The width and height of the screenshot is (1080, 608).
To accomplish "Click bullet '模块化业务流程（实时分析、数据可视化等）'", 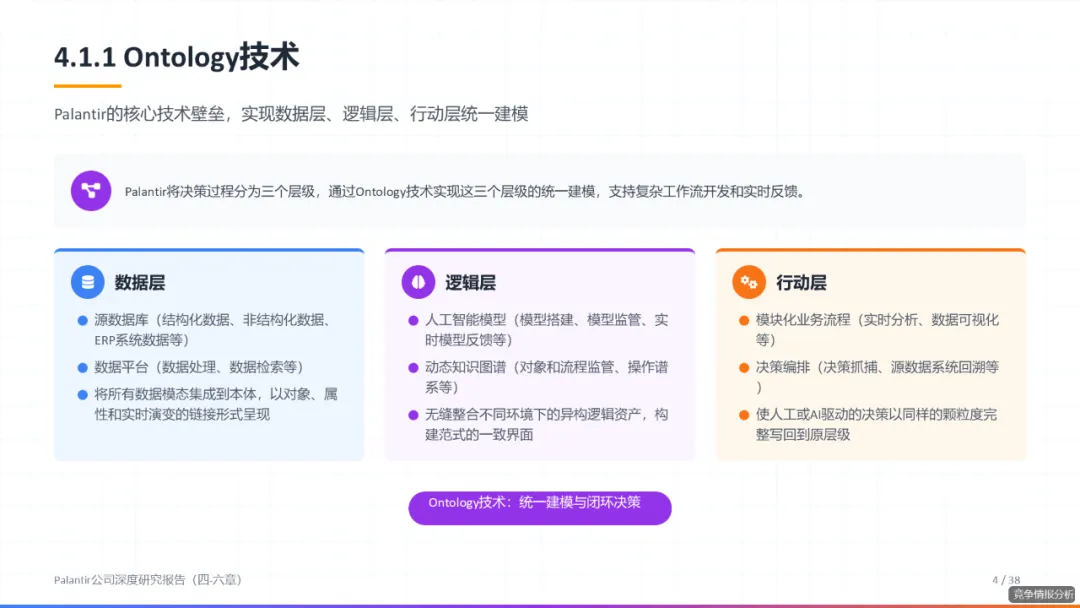I will (877, 330).
